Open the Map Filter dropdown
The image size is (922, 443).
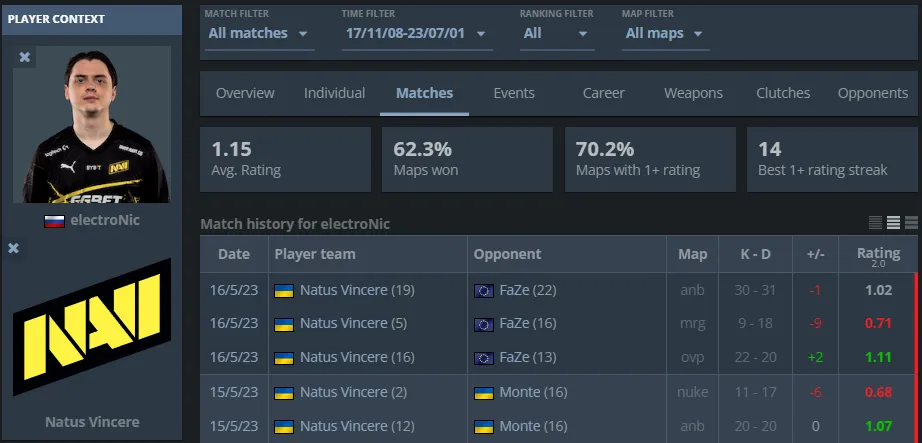(665, 34)
